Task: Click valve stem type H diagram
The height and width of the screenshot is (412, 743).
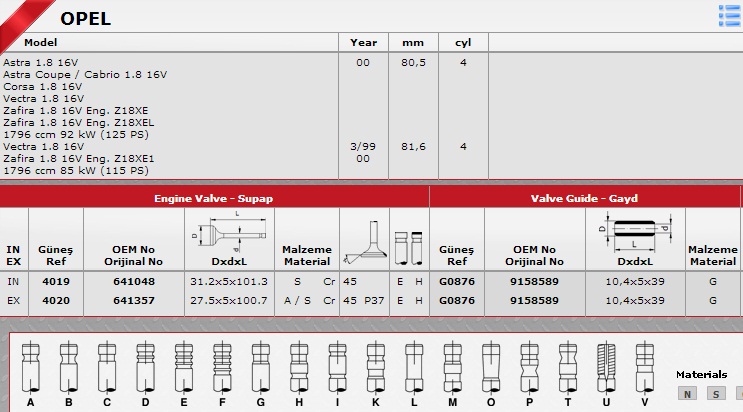Action: (297, 367)
